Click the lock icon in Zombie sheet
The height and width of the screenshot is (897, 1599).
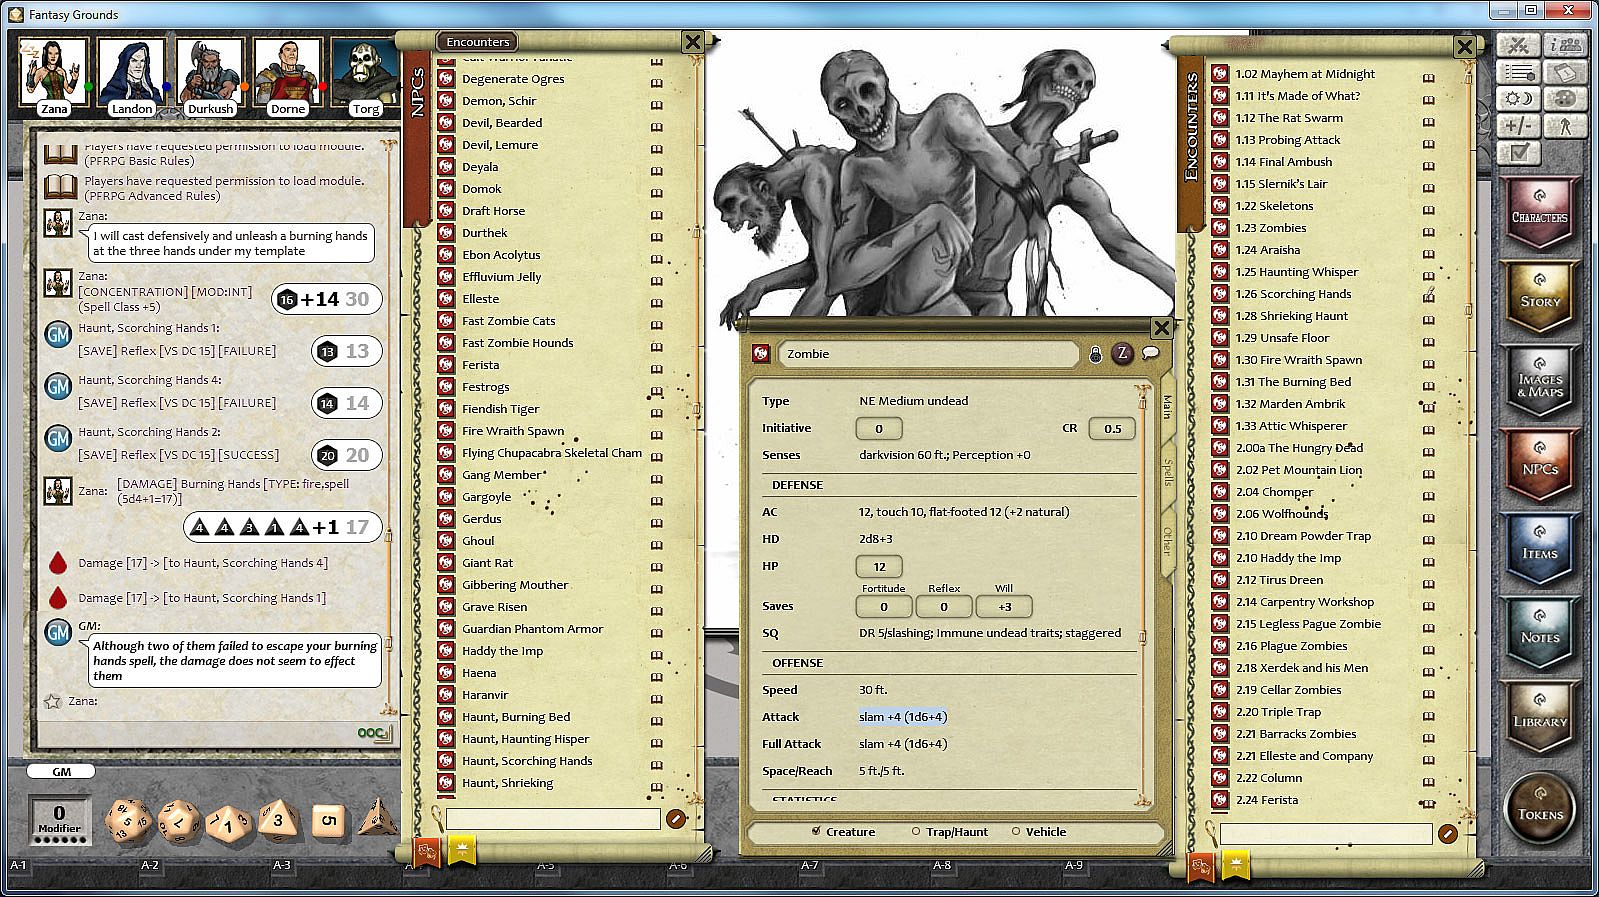pyautogui.click(x=1095, y=354)
